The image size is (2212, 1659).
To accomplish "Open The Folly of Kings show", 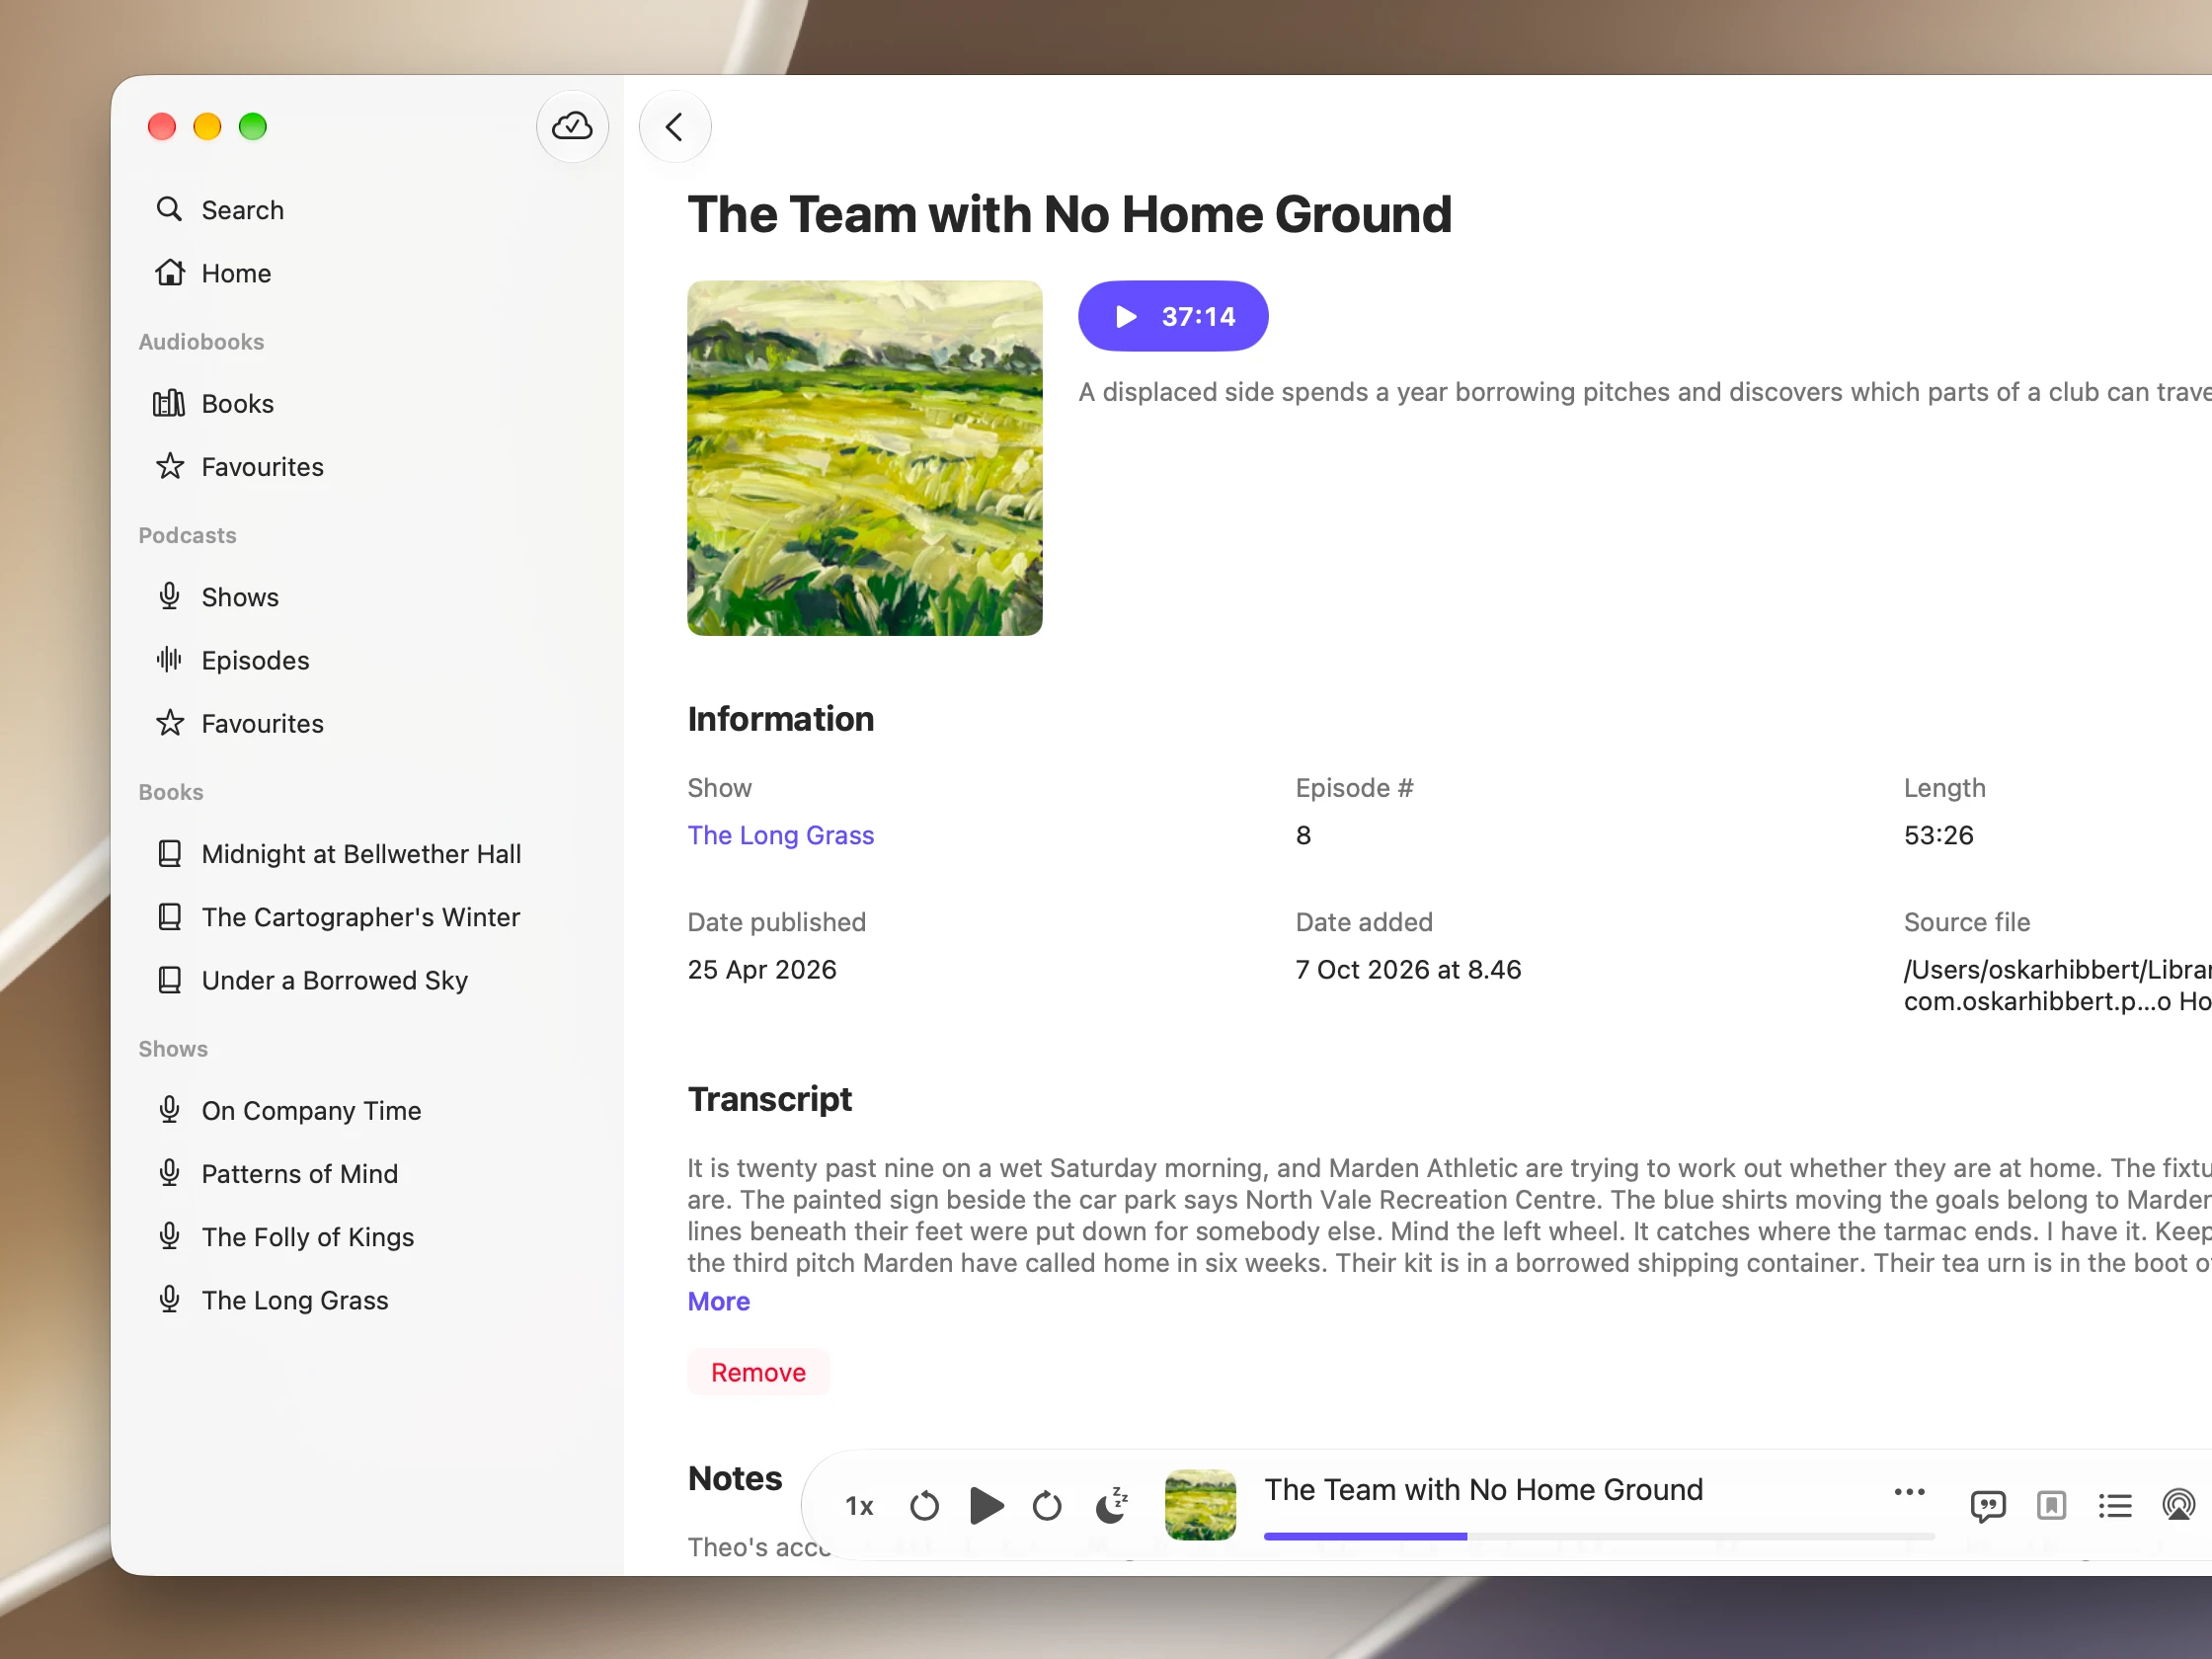I will (367, 1237).
